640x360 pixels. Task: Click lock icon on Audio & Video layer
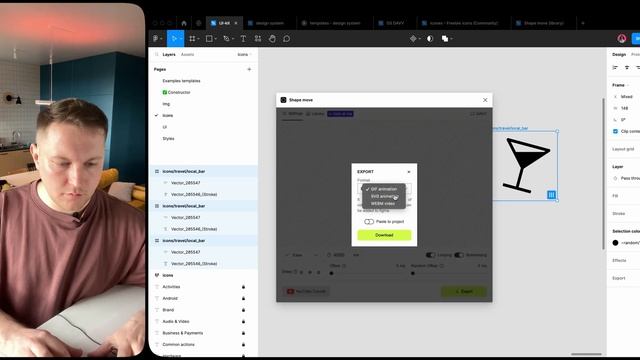[x=243, y=322]
